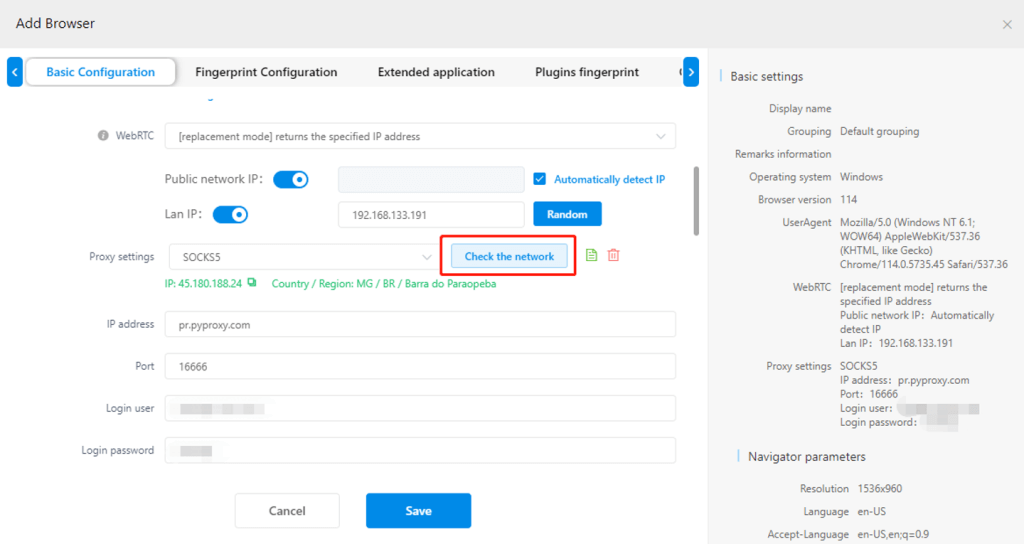The width and height of the screenshot is (1024, 544).
Task: Toggle the Public network IP switch
Action: 291,180
